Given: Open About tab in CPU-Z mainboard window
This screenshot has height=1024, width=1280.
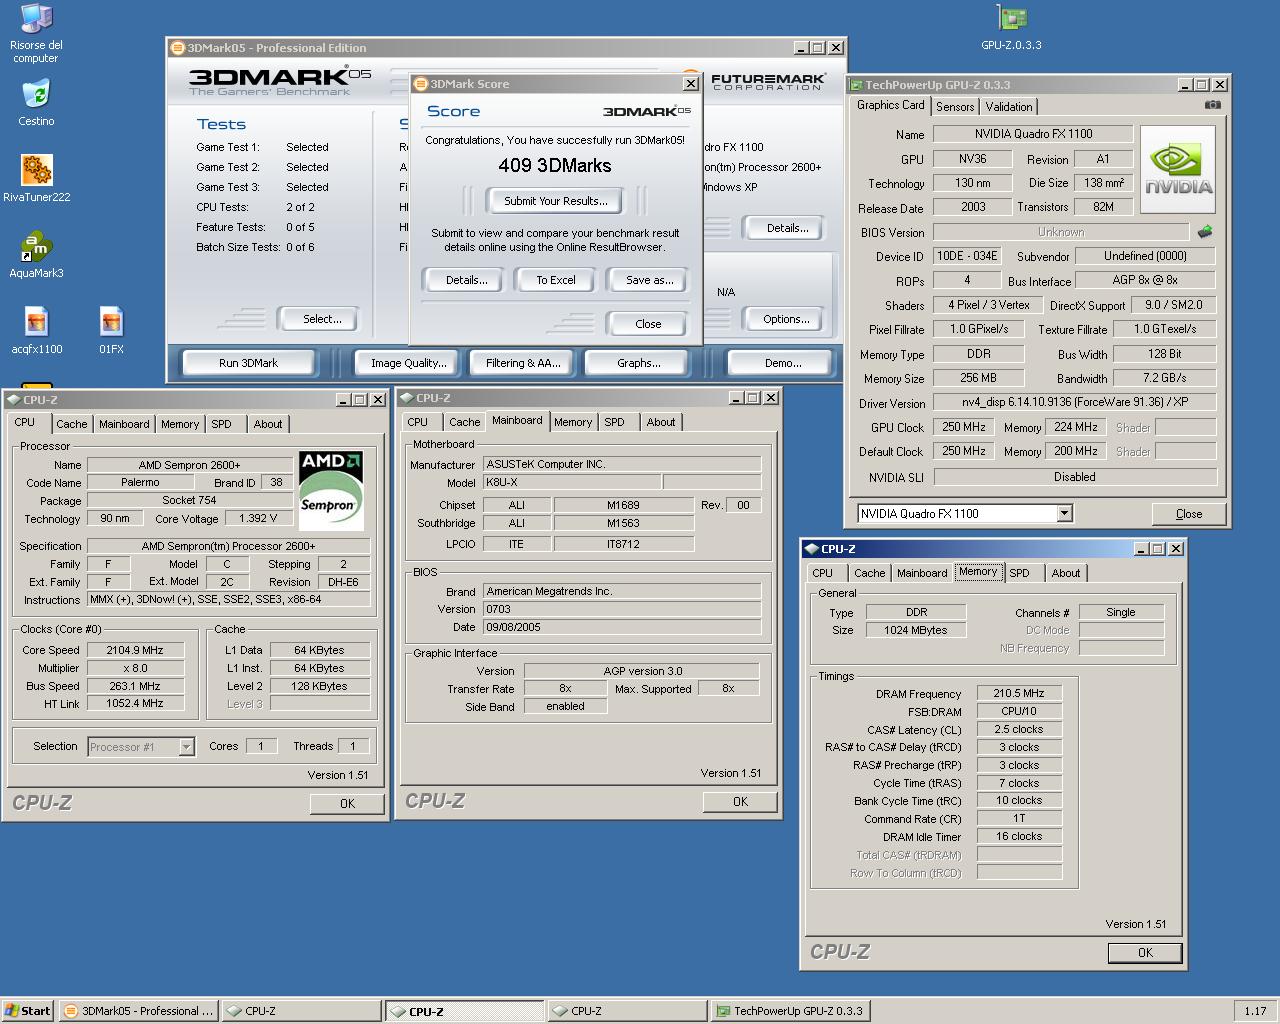Looking at the screenshot, I should tap(660, 422).
